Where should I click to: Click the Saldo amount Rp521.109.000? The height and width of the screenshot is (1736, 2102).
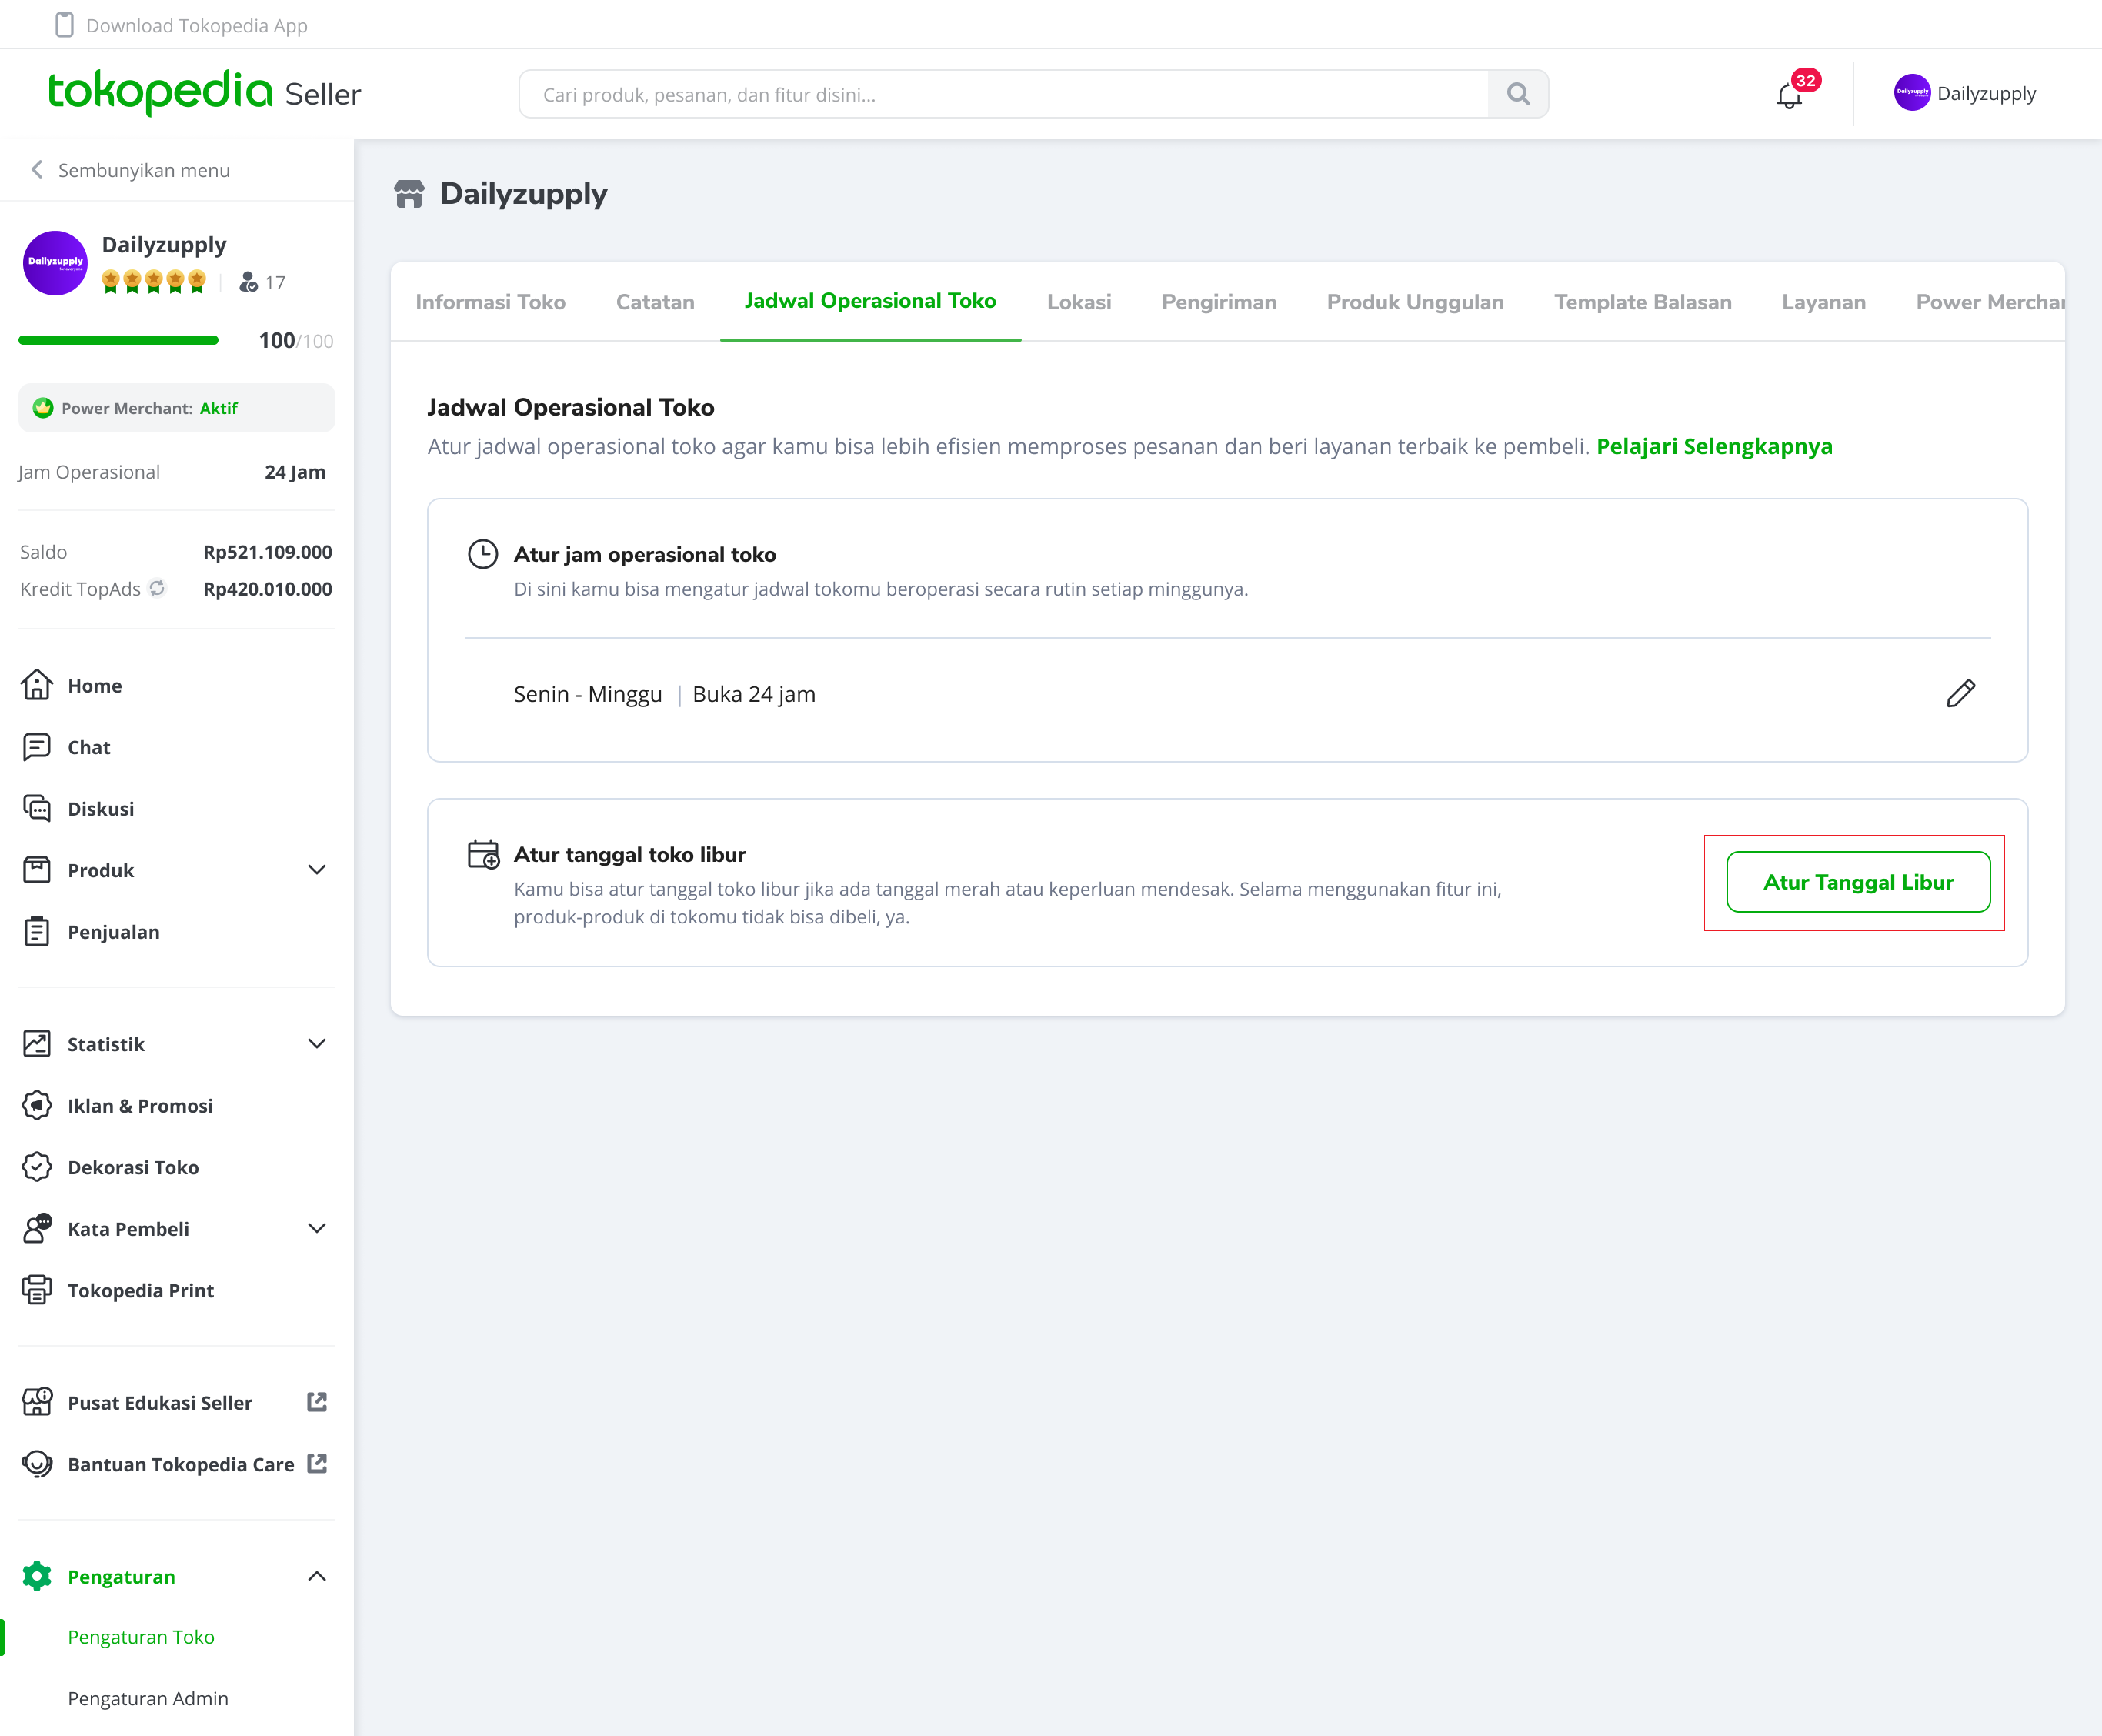(268, 552)
